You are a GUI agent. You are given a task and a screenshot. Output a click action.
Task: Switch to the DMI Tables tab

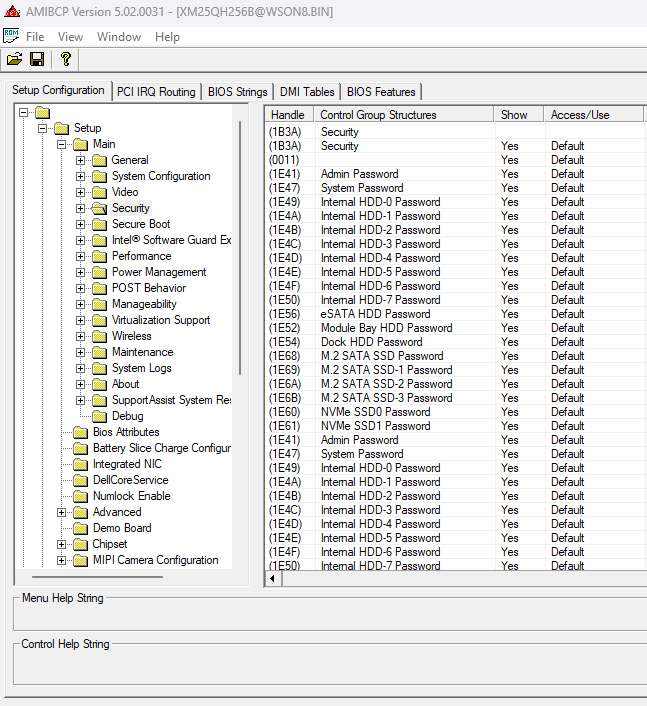coord(307,92)
